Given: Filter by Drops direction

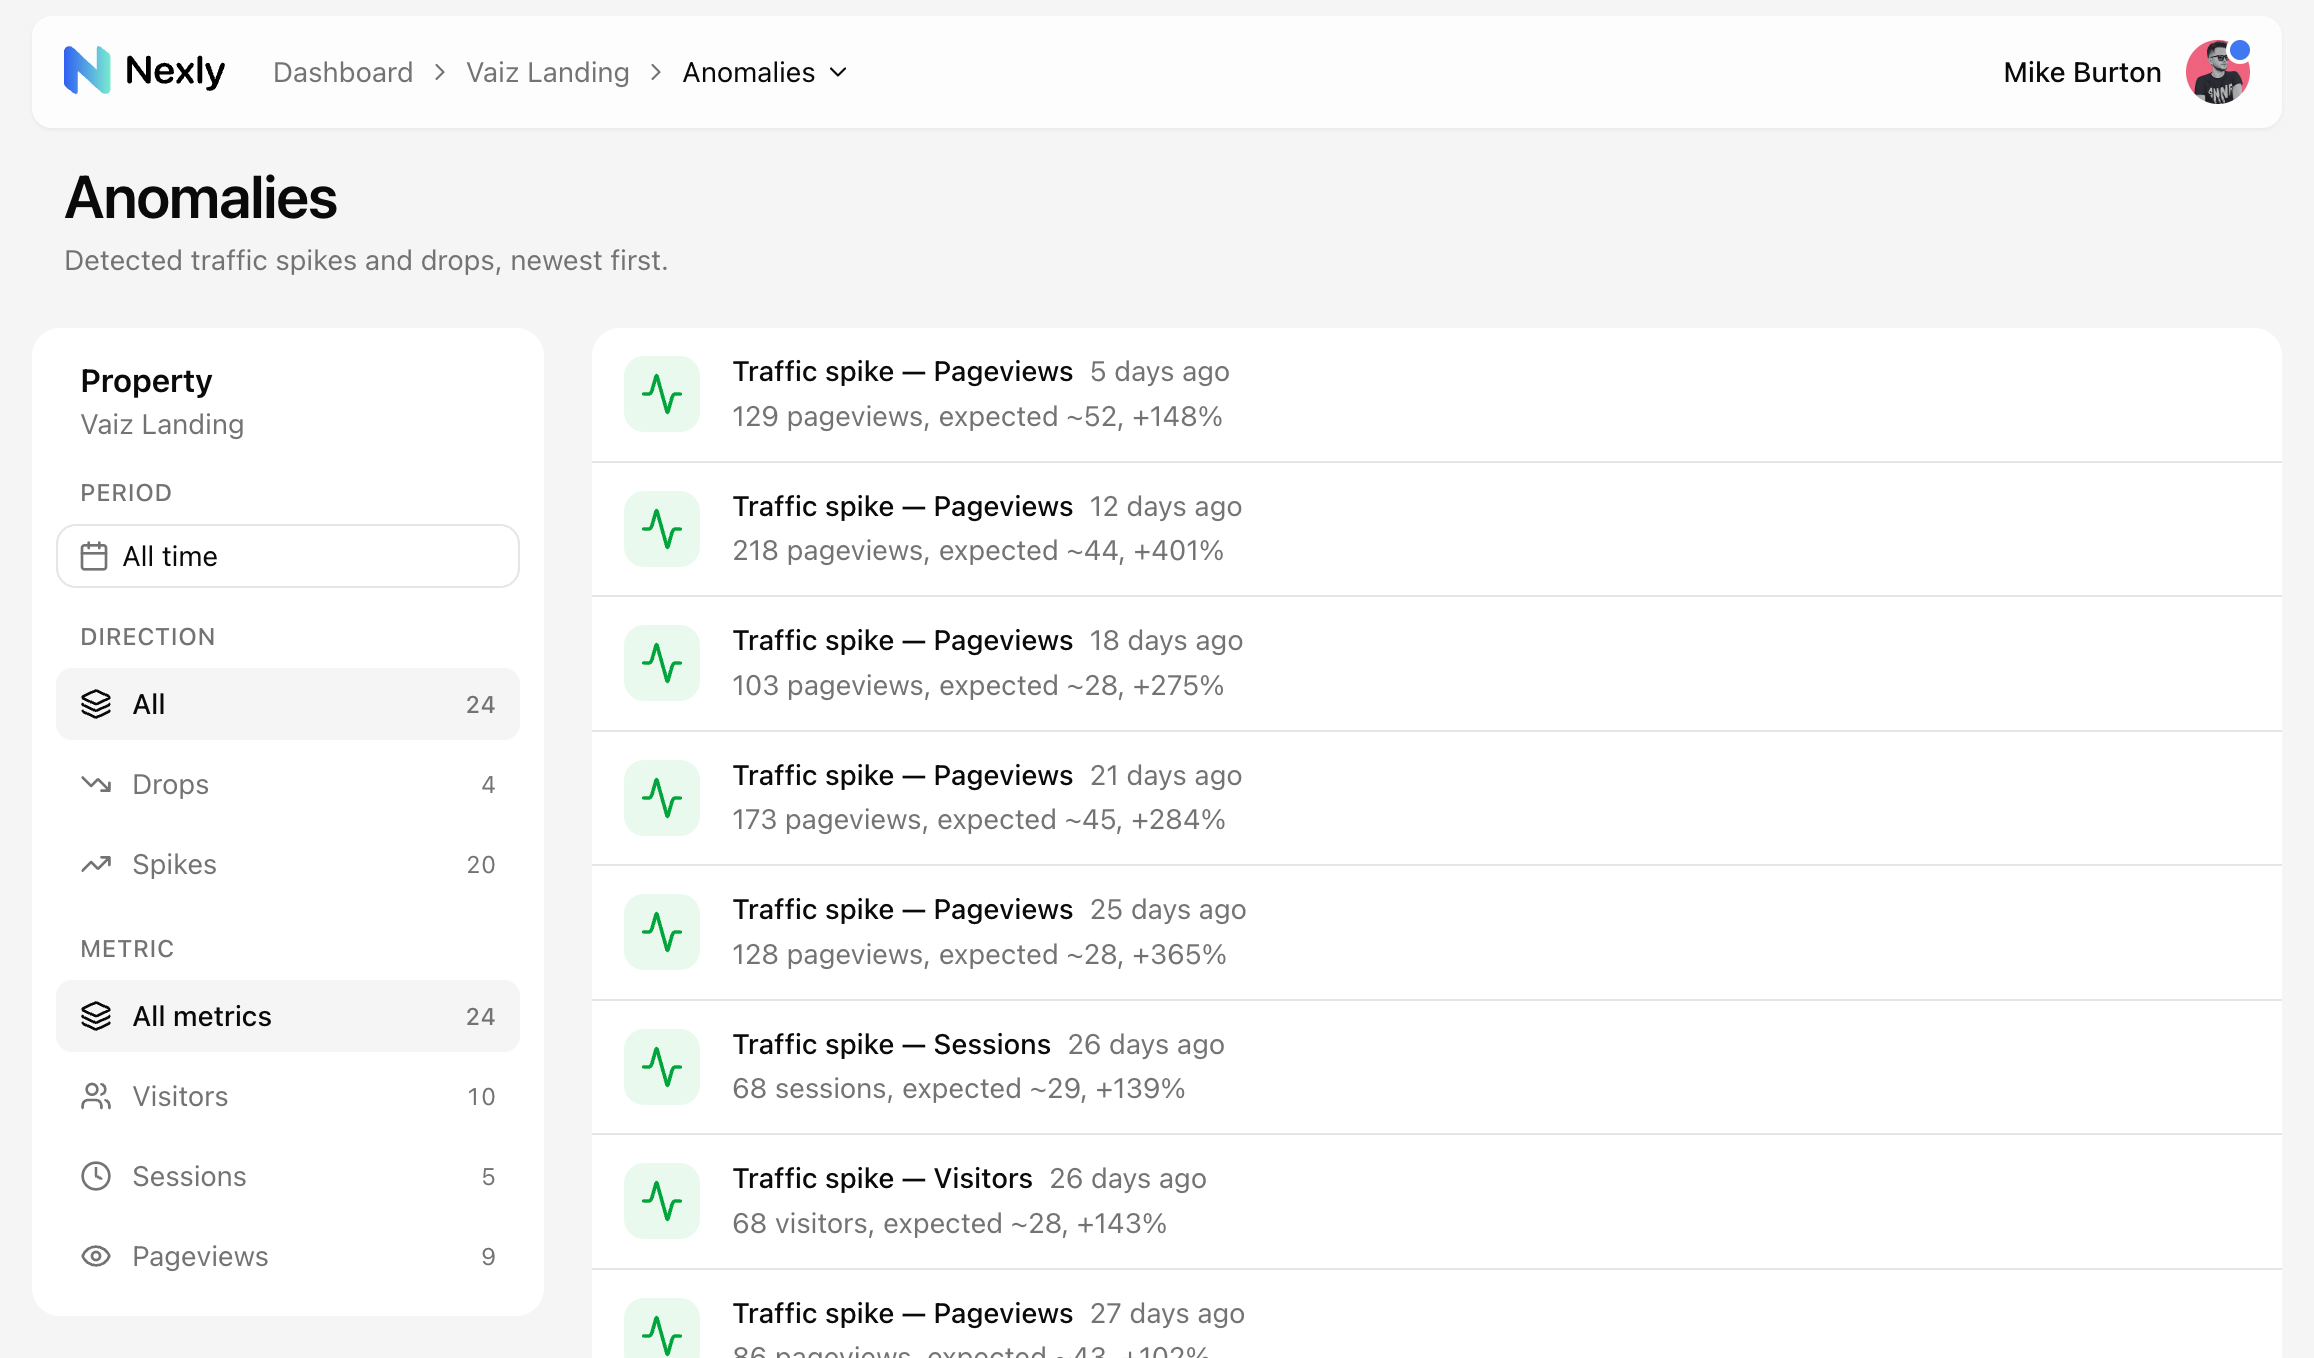Looking at the screenshot, I should pyautogui.click(x=288, y=784).
